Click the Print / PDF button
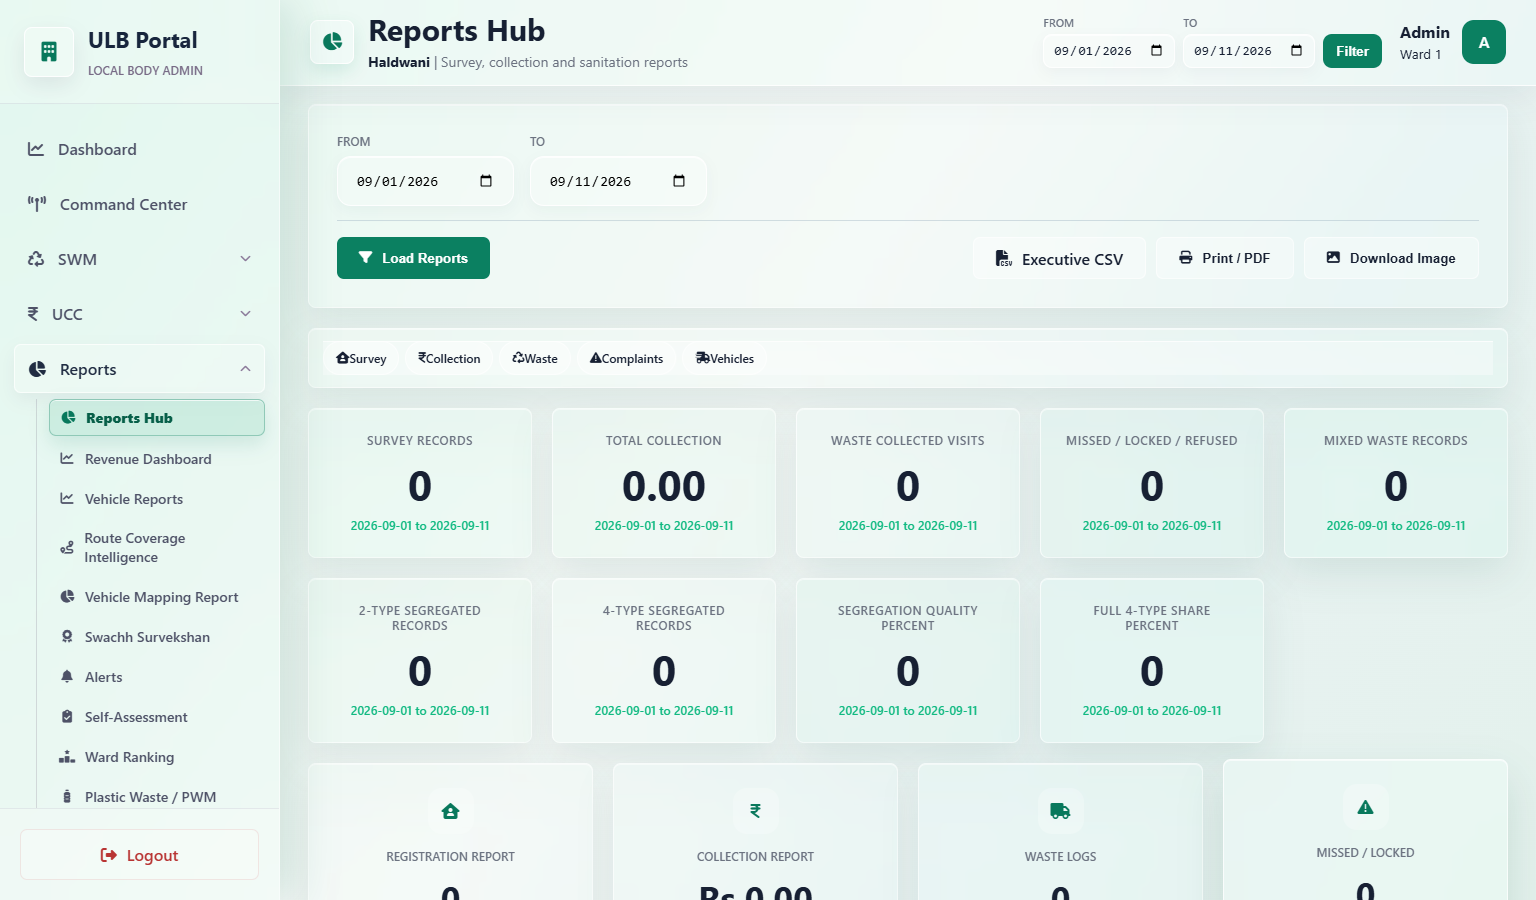Screen dimensions: 1536x900 pos(1225,258)
